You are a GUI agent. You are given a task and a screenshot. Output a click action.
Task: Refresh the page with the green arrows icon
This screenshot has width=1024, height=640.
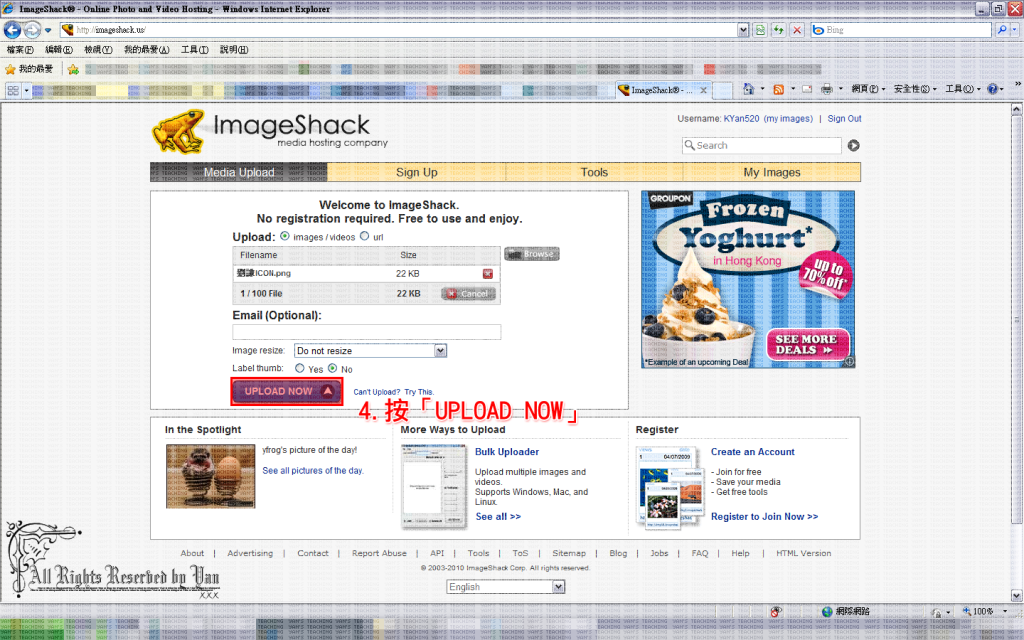click(778, 30)
